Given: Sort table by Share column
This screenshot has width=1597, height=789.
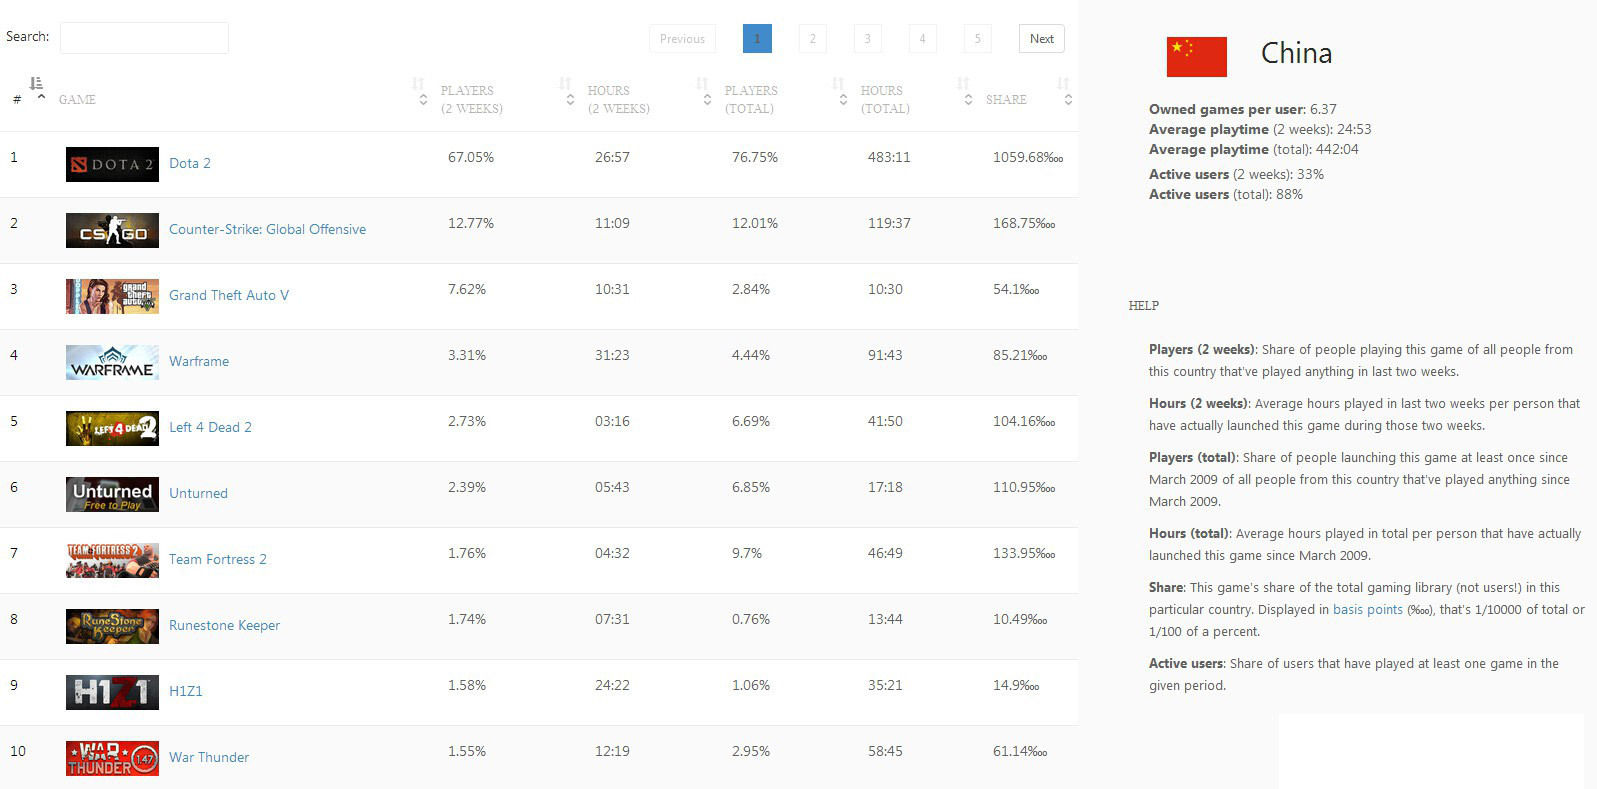Looking at the screenshot, I should coord(1006,99).
